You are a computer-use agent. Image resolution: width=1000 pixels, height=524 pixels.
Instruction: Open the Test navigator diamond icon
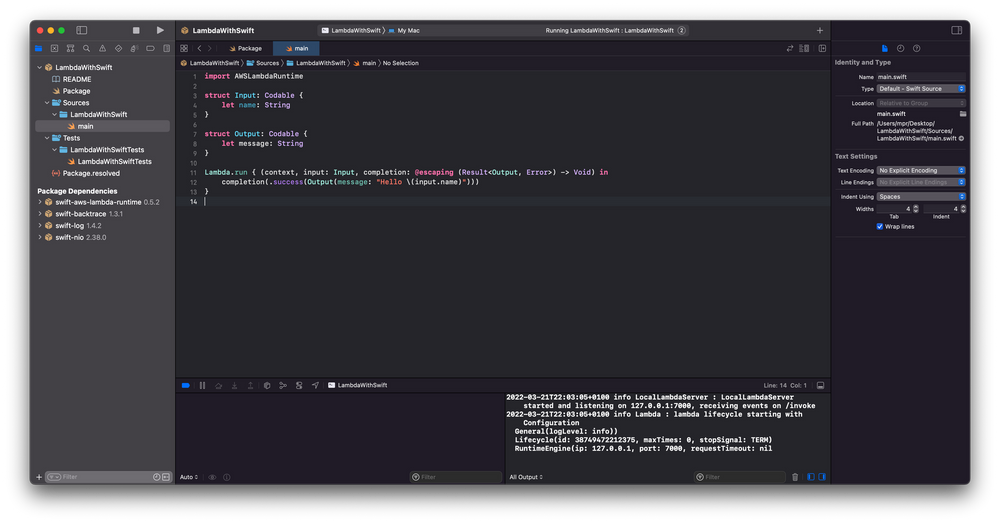(x=118, y=48)
